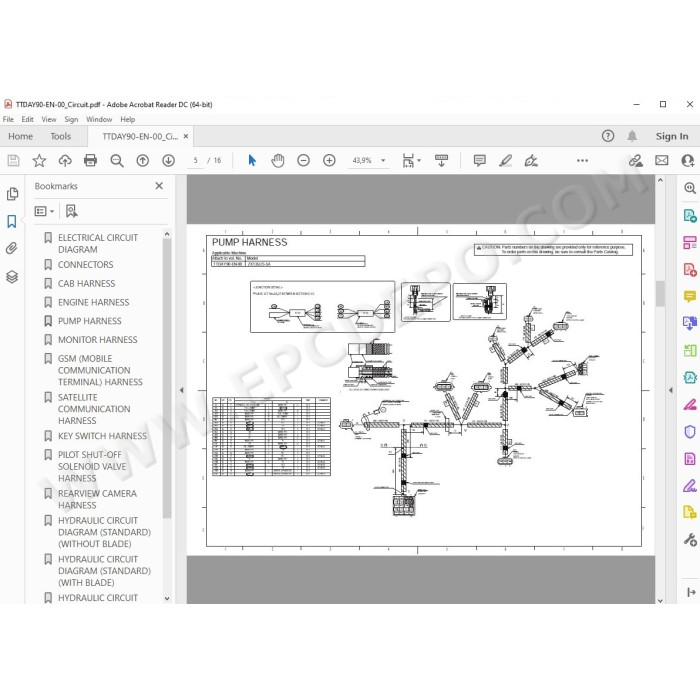
Task: Open the Help menu
Action: [x=127, y=119]
